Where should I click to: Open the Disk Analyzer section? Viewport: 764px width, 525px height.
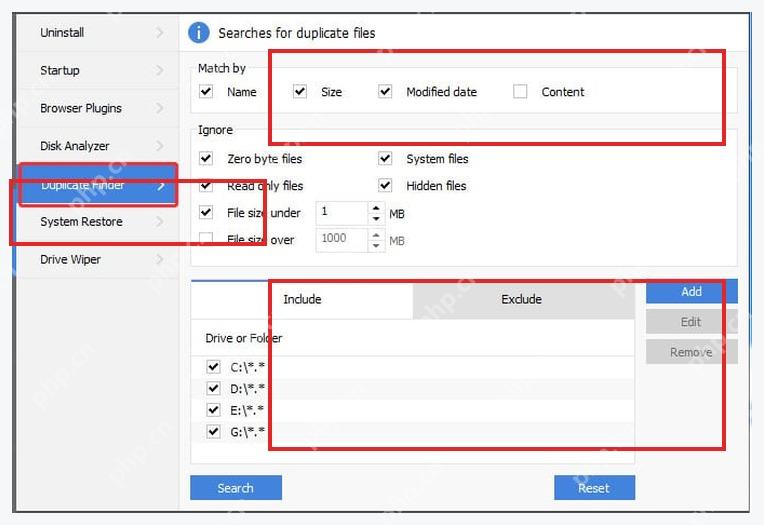(98, 146)
